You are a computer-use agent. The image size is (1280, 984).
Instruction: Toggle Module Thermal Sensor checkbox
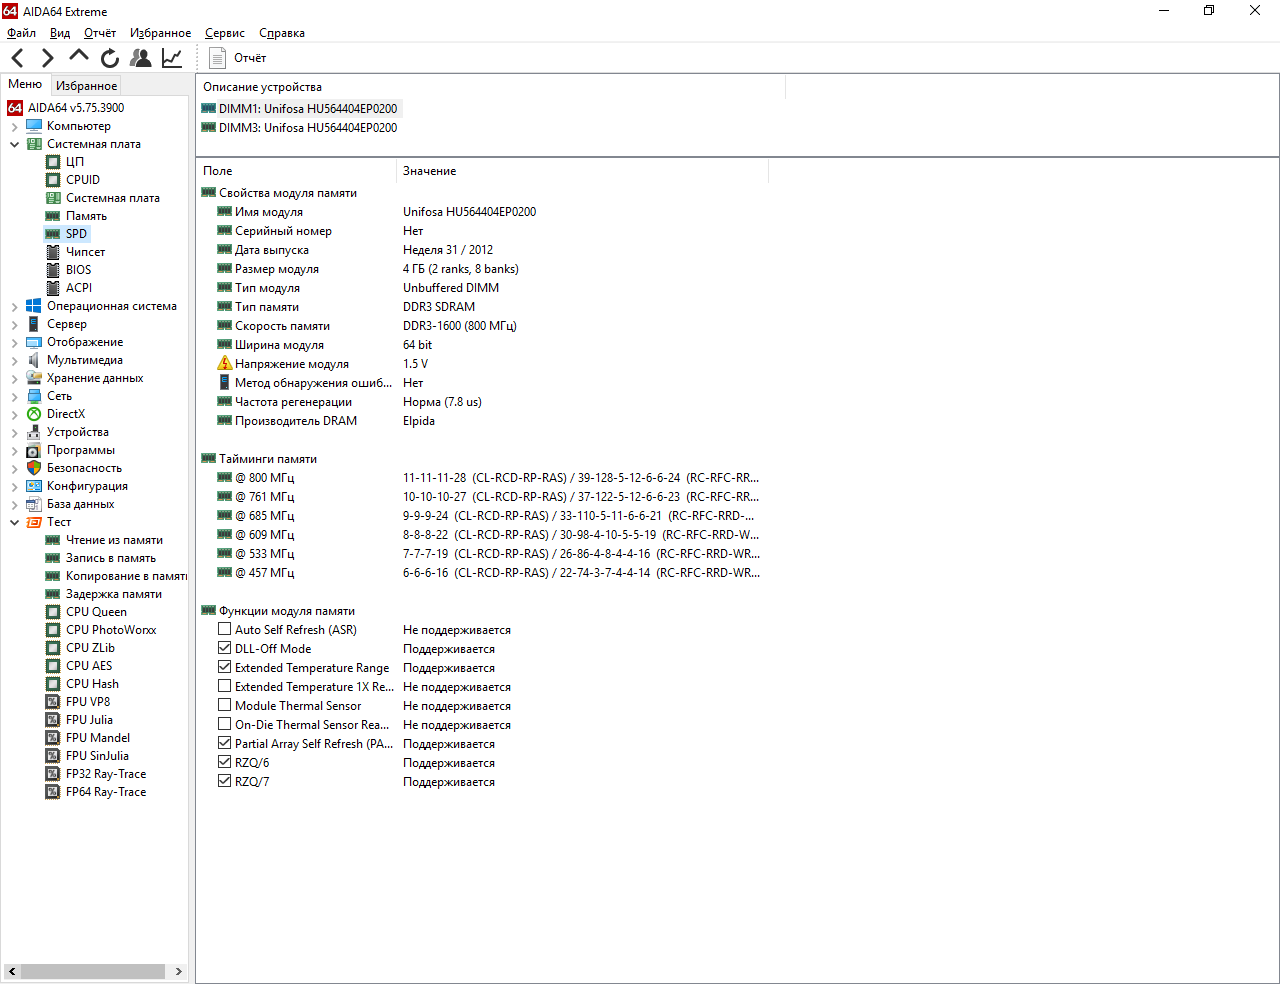pos(225,706)
